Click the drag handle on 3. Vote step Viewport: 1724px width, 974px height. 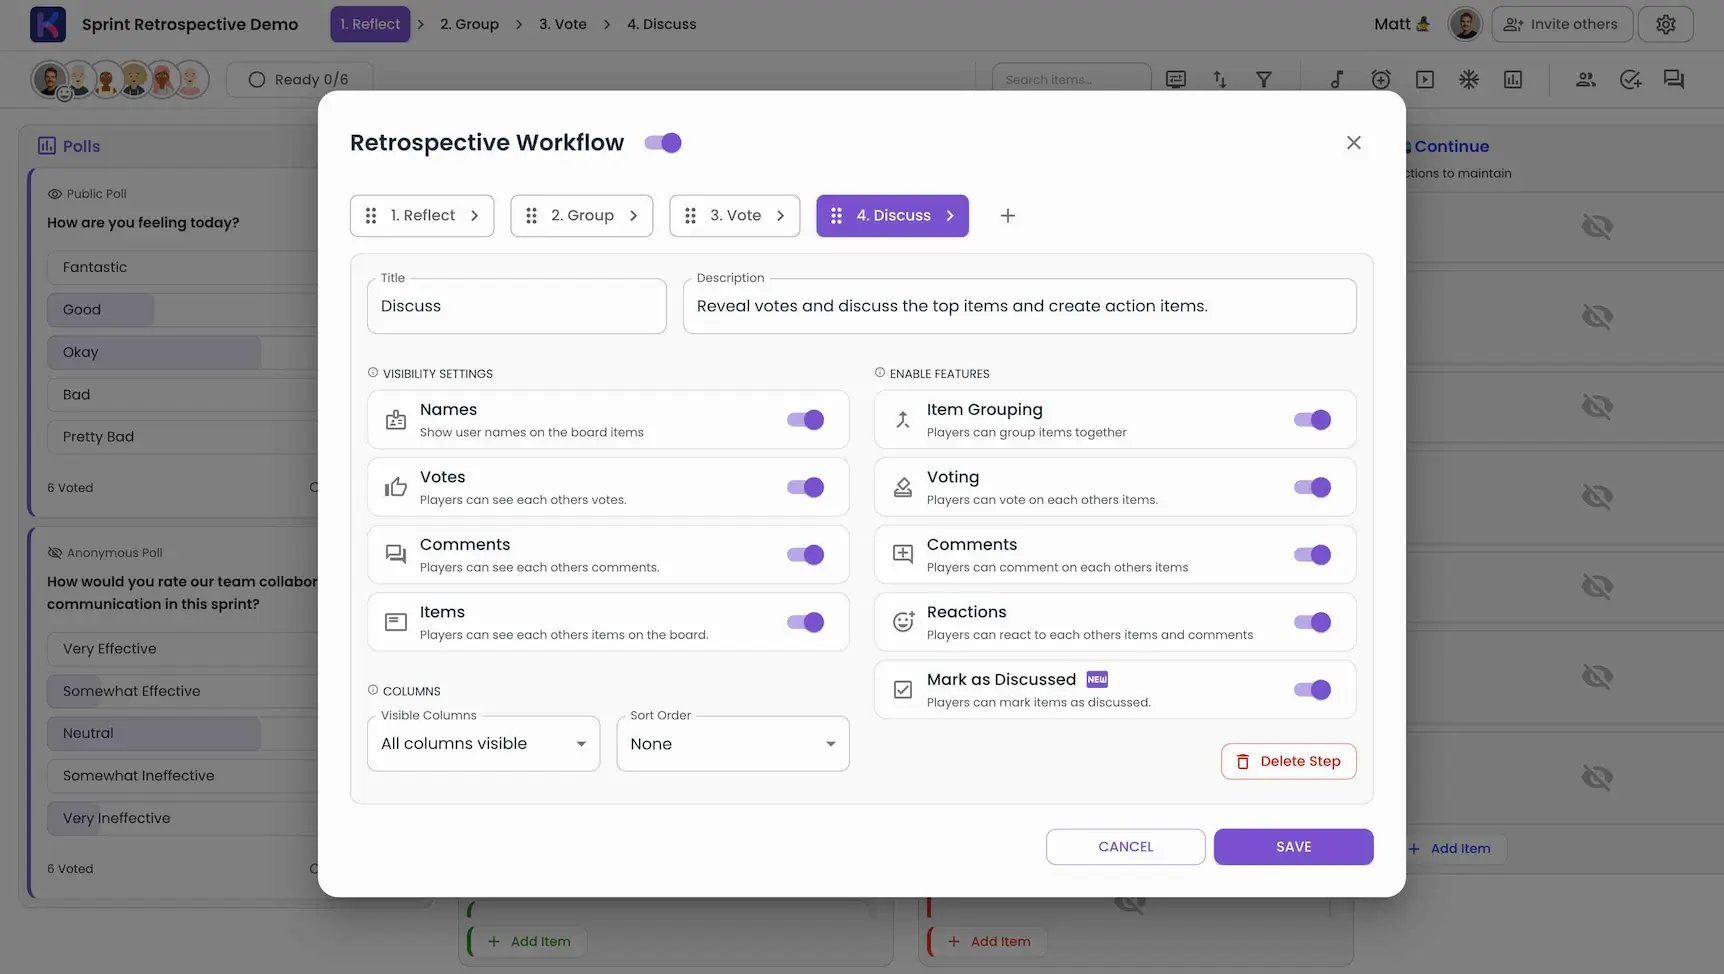(690, 216)
